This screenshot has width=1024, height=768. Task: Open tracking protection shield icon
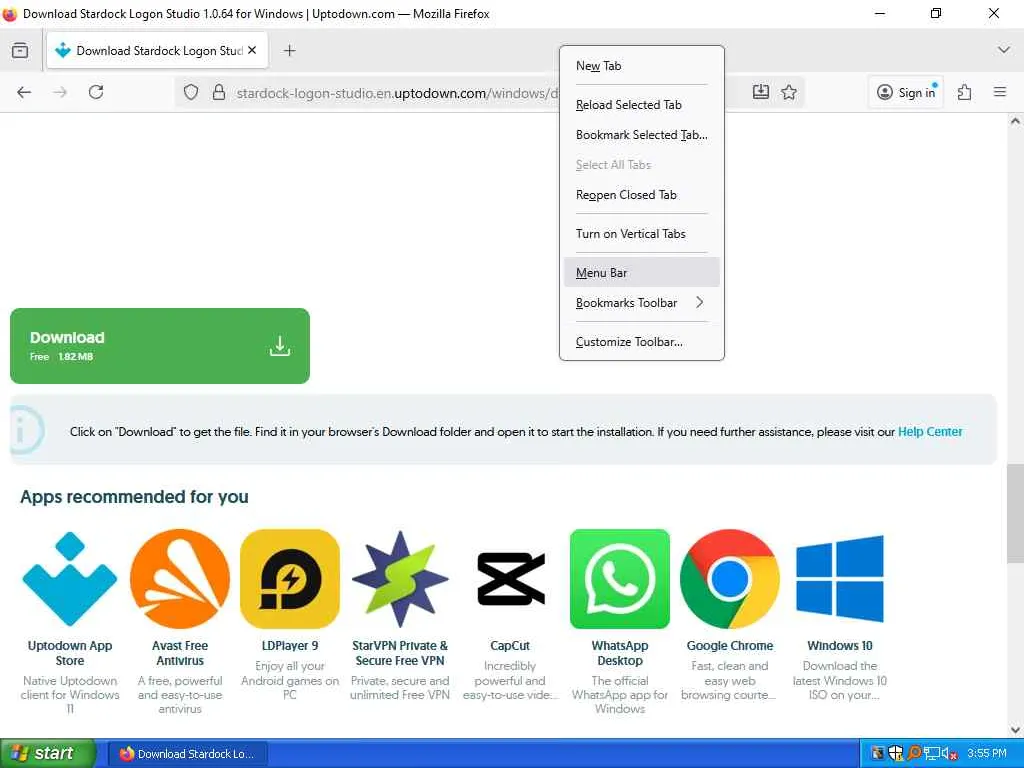coord(191,93)
